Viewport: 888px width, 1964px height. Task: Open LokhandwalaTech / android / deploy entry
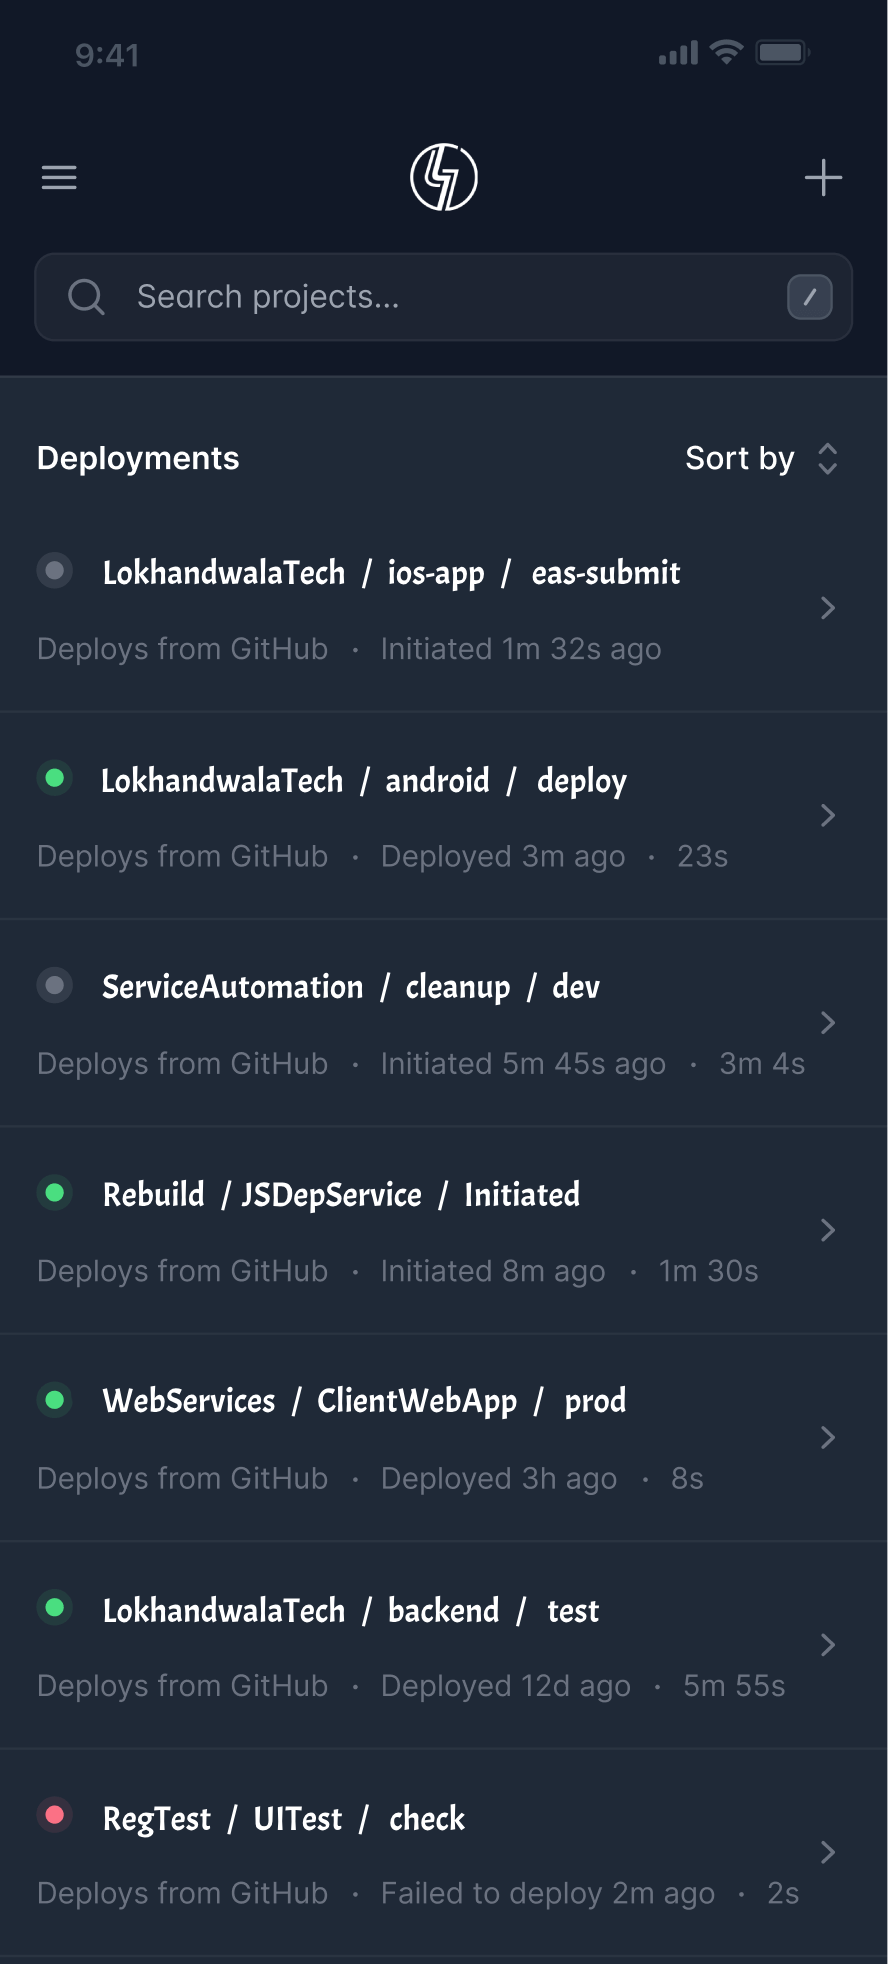(x=364, y=781)
